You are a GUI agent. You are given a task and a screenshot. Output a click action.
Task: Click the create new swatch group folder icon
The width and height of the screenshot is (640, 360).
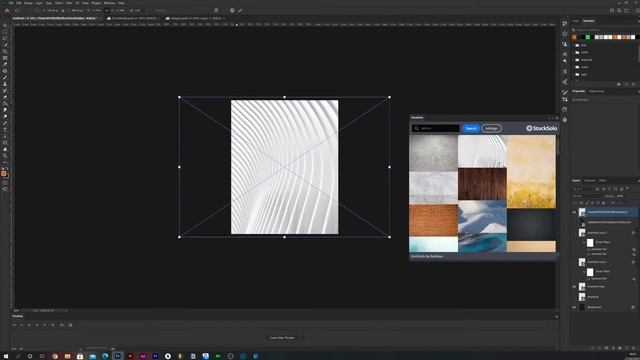(x=619, y=84)
